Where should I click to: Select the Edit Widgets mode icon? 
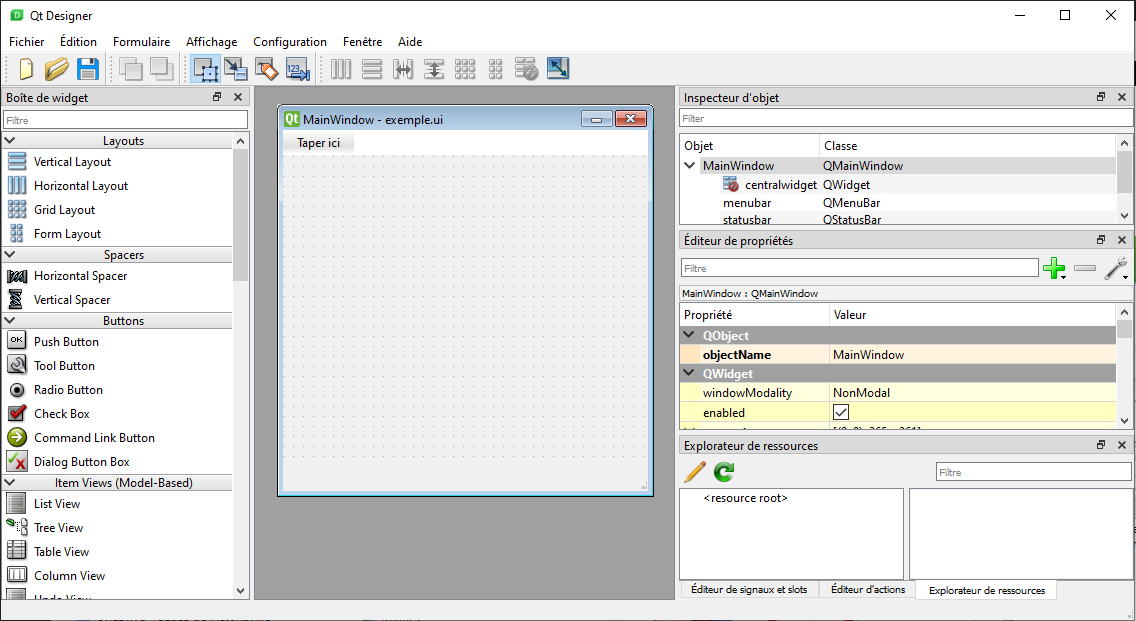206,69
